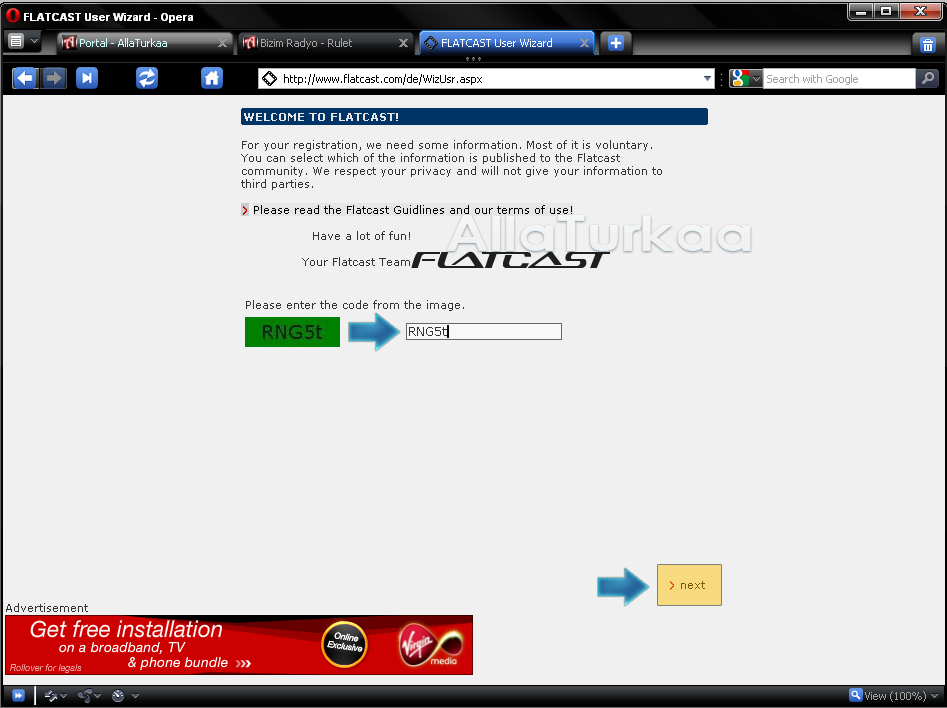Viewport: 947px width, 708px height.
Task: Reload the current page
Action: (147, 78)
